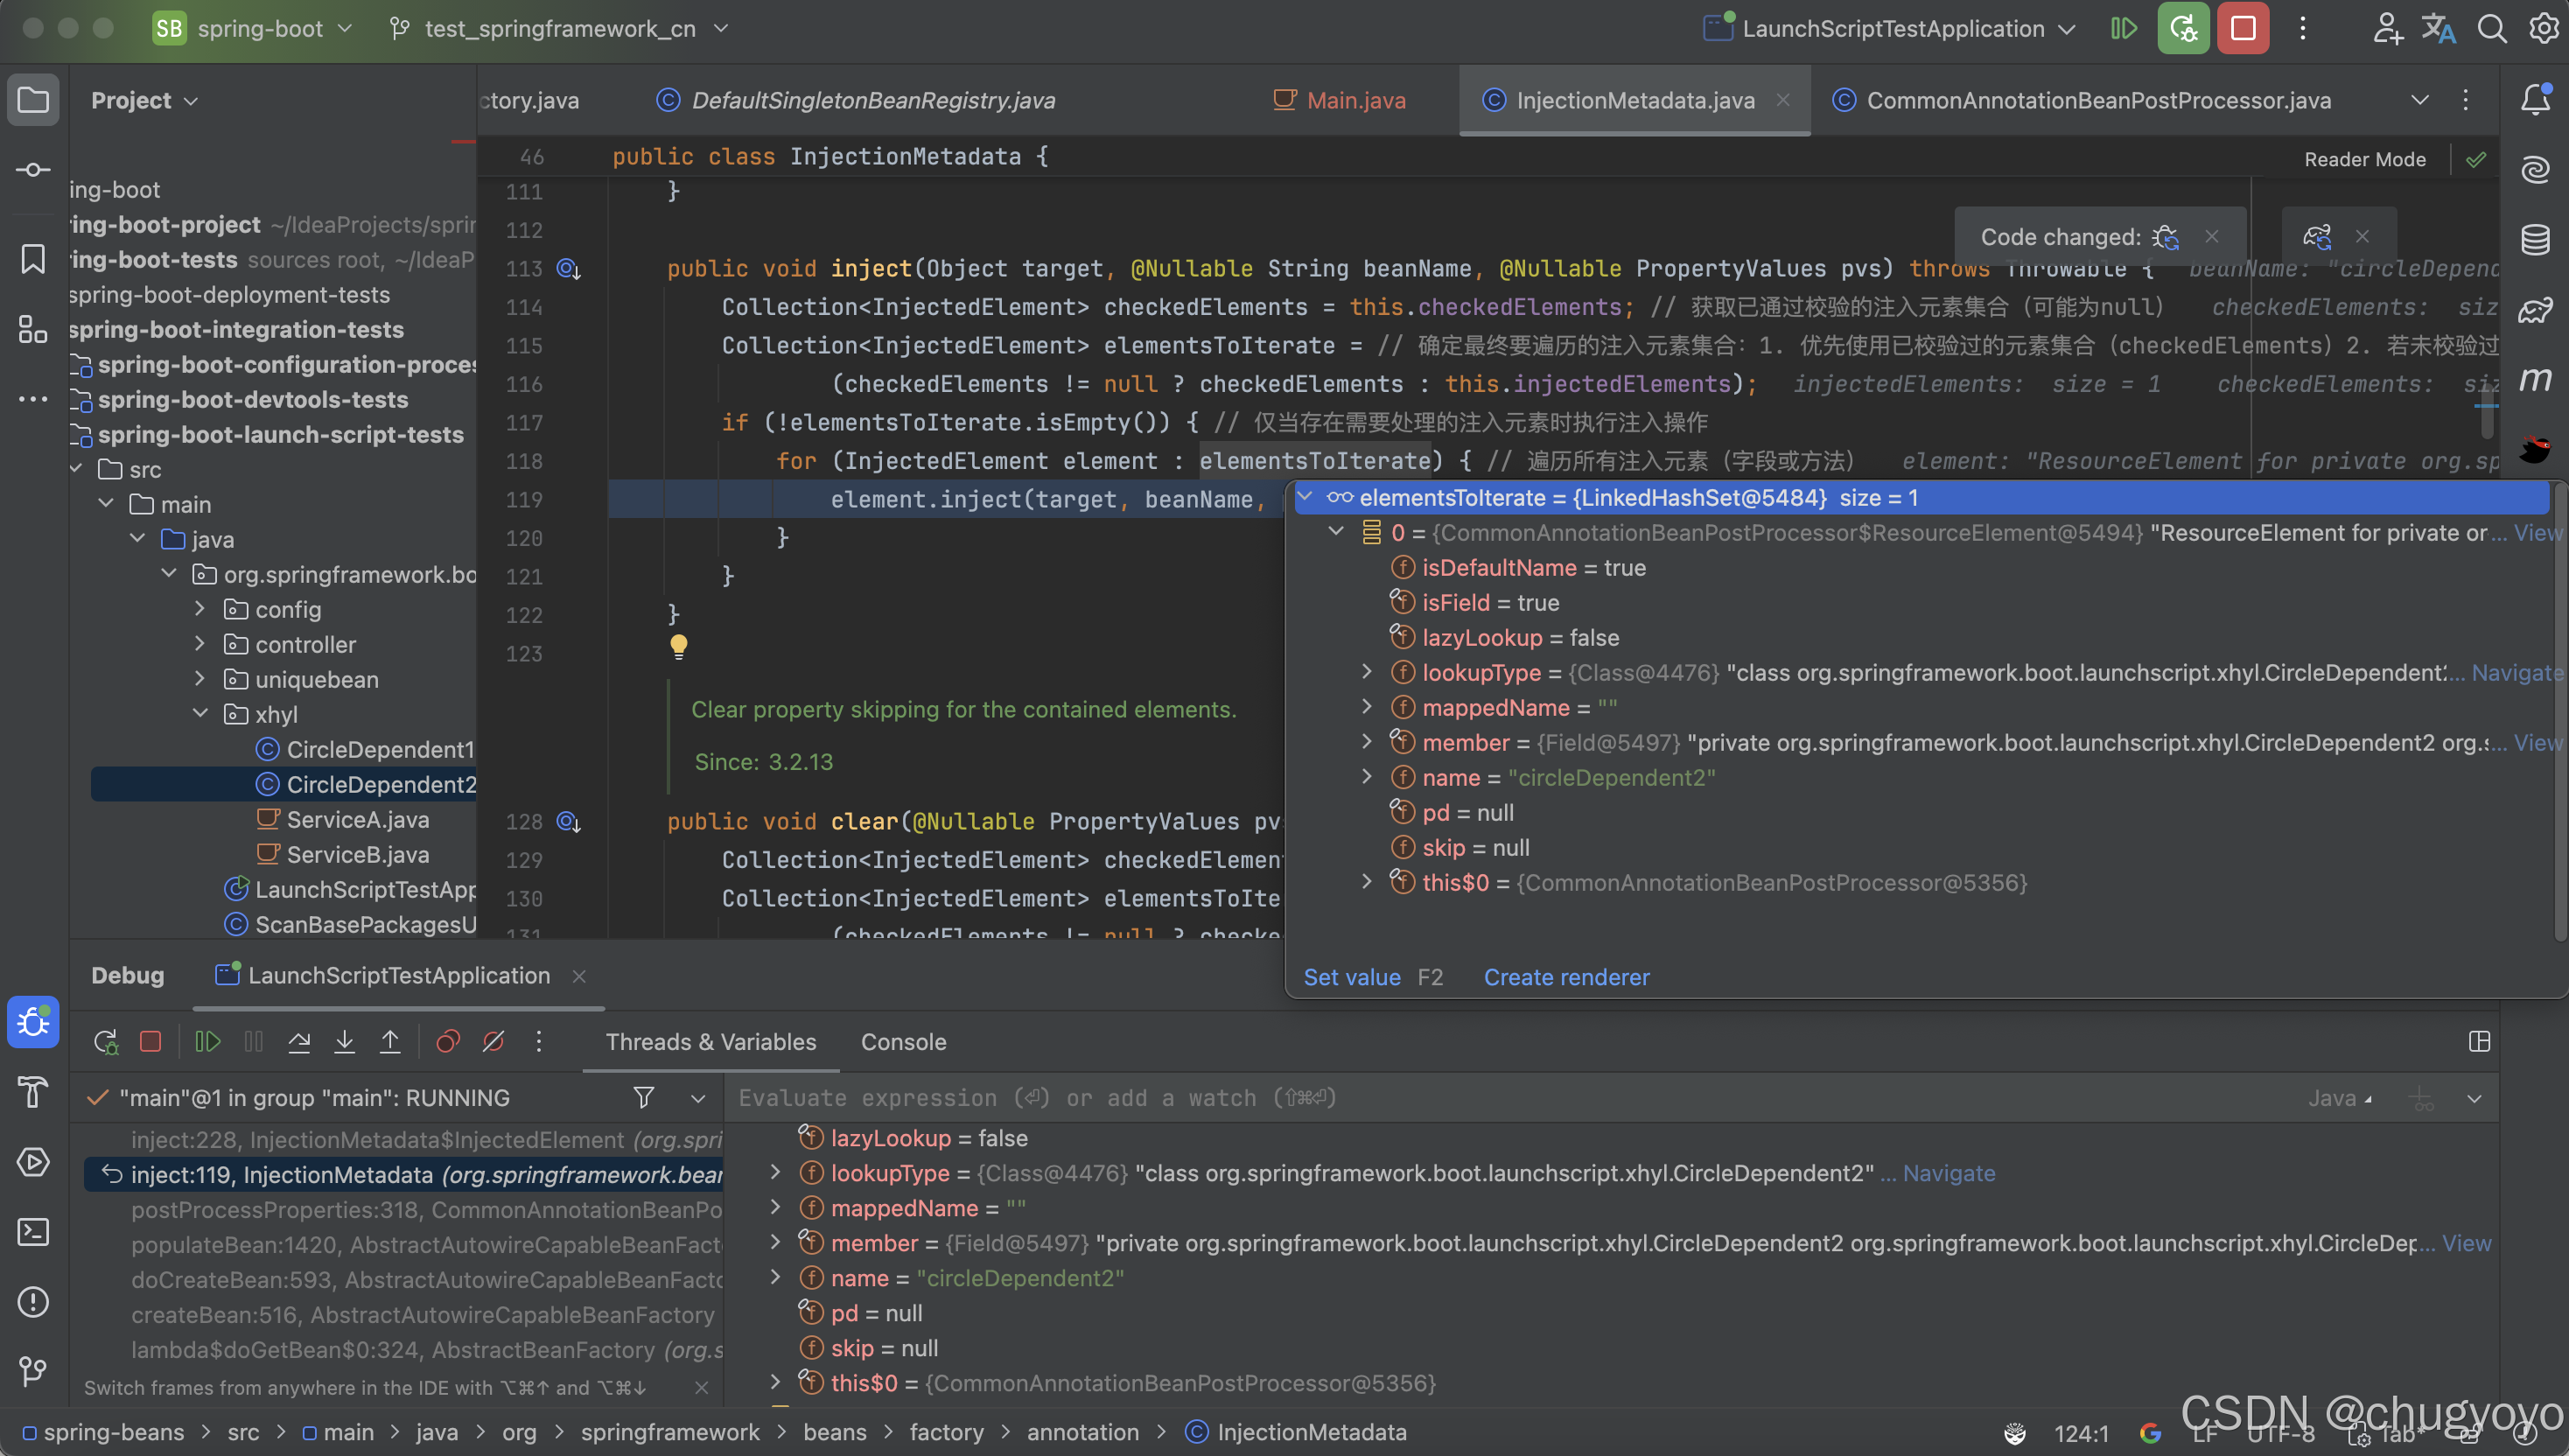The image size is (2569, 1456).
Task: Switch to the Console tab
Action: coord(903,1042)
